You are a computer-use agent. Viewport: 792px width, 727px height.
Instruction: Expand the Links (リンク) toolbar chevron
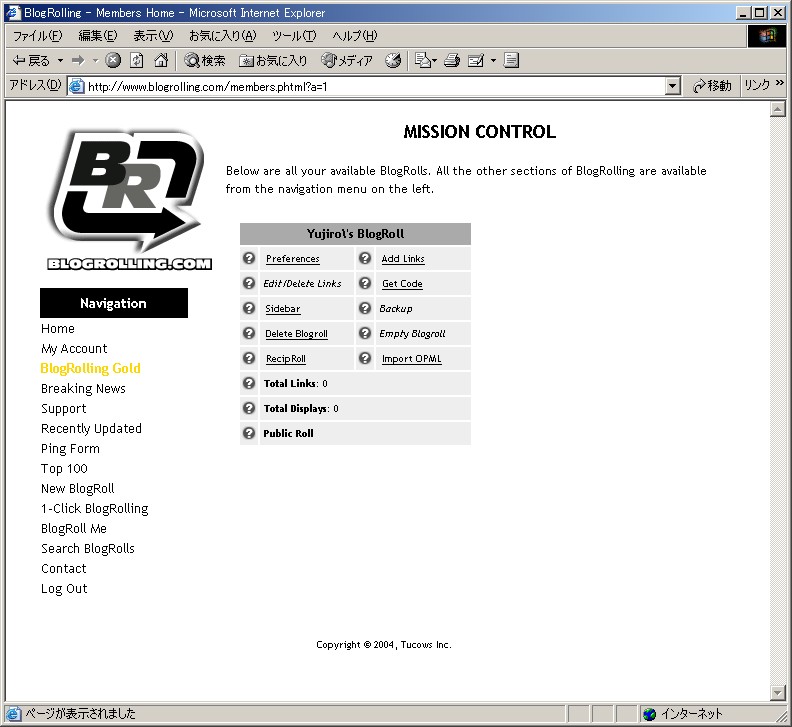pos(779,83)
